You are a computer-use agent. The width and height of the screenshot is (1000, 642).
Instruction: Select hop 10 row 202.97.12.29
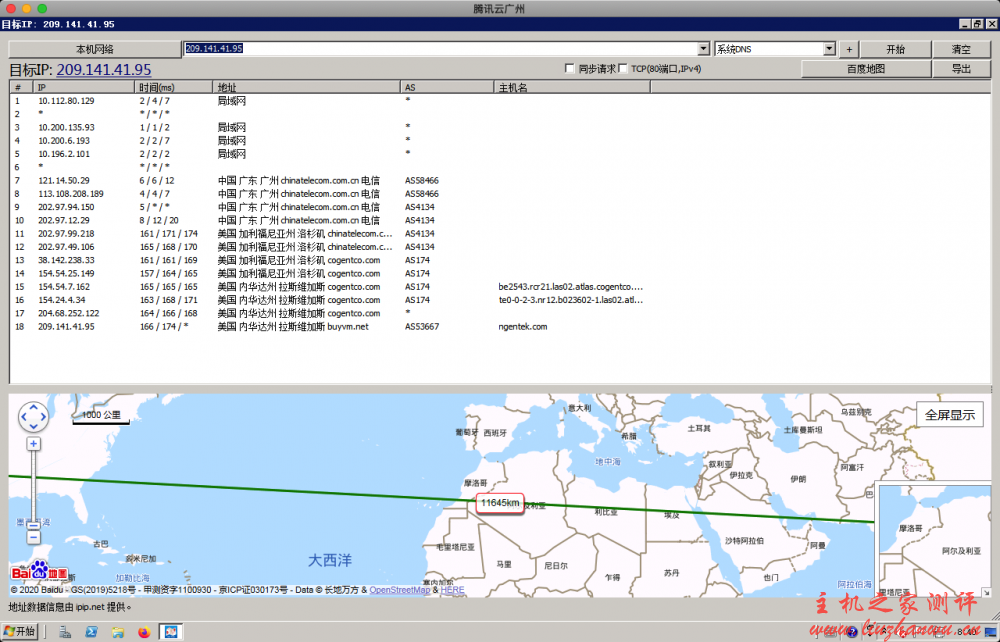click(500, 220)
